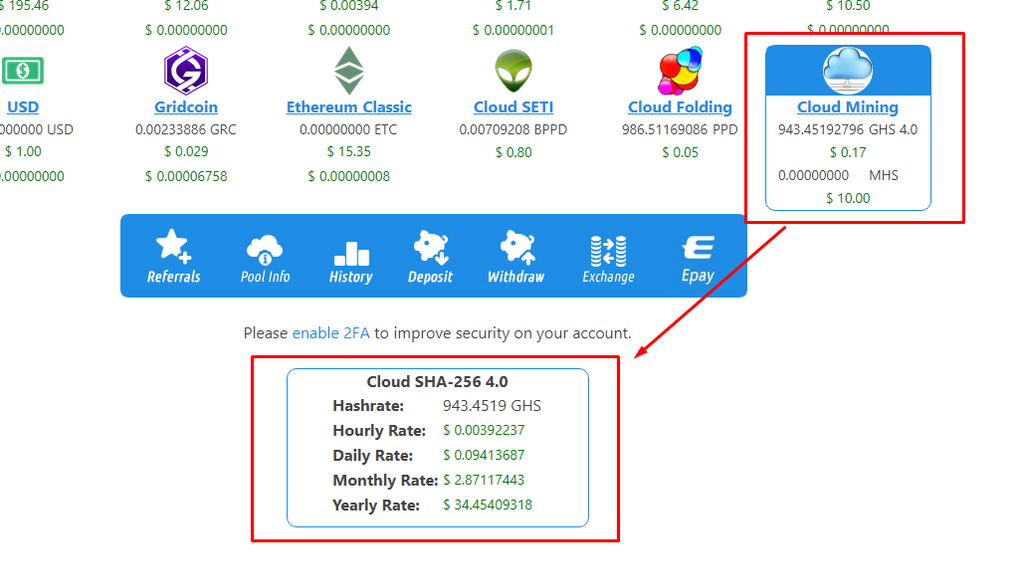This screenshot has height=567, width=1024.
Task: Open the Gridcoin link
Action: tap(186, 106)
